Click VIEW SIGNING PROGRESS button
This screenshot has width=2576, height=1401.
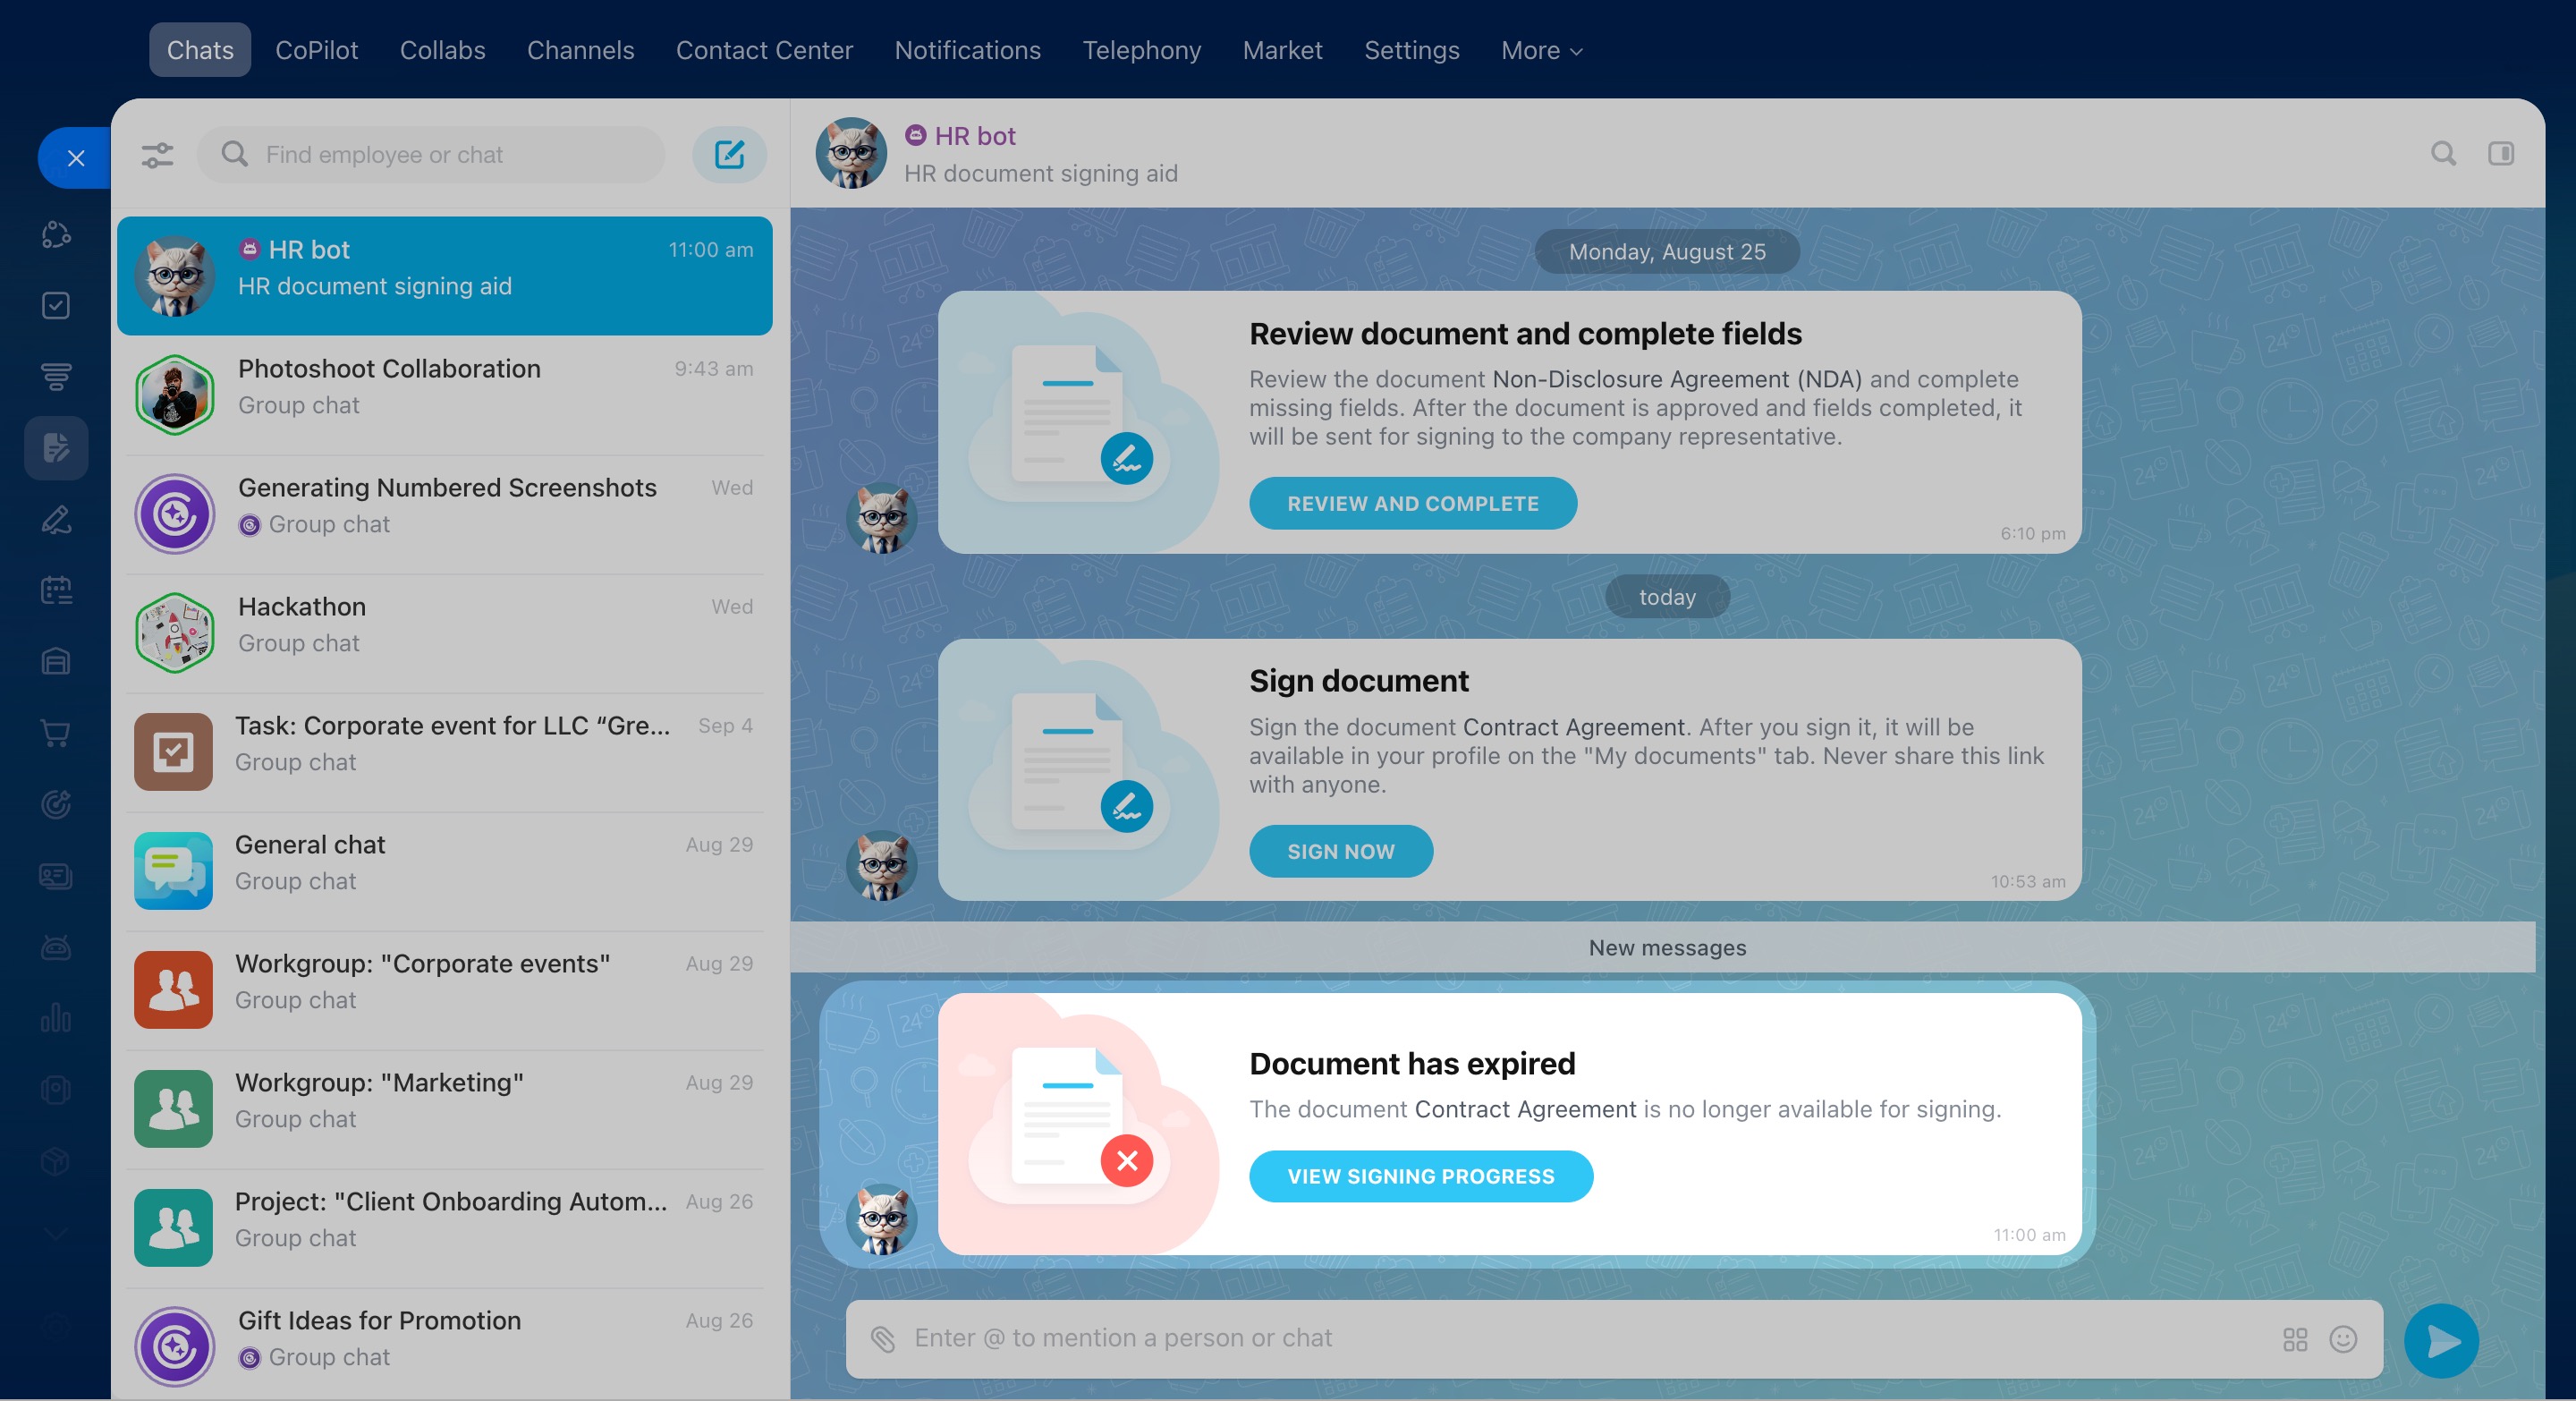pos(1420,1176)
